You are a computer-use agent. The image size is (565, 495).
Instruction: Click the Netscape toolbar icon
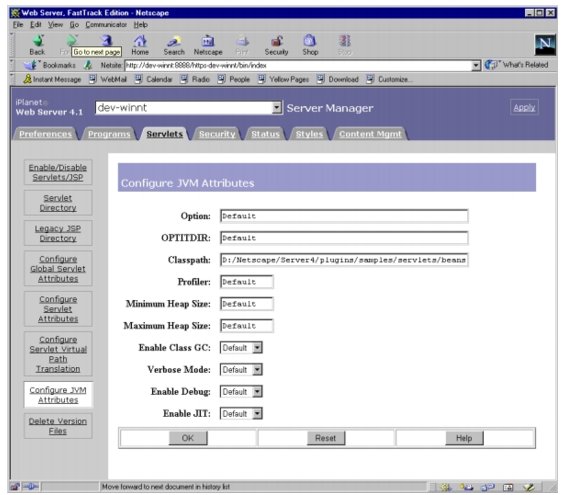[208, 45]
